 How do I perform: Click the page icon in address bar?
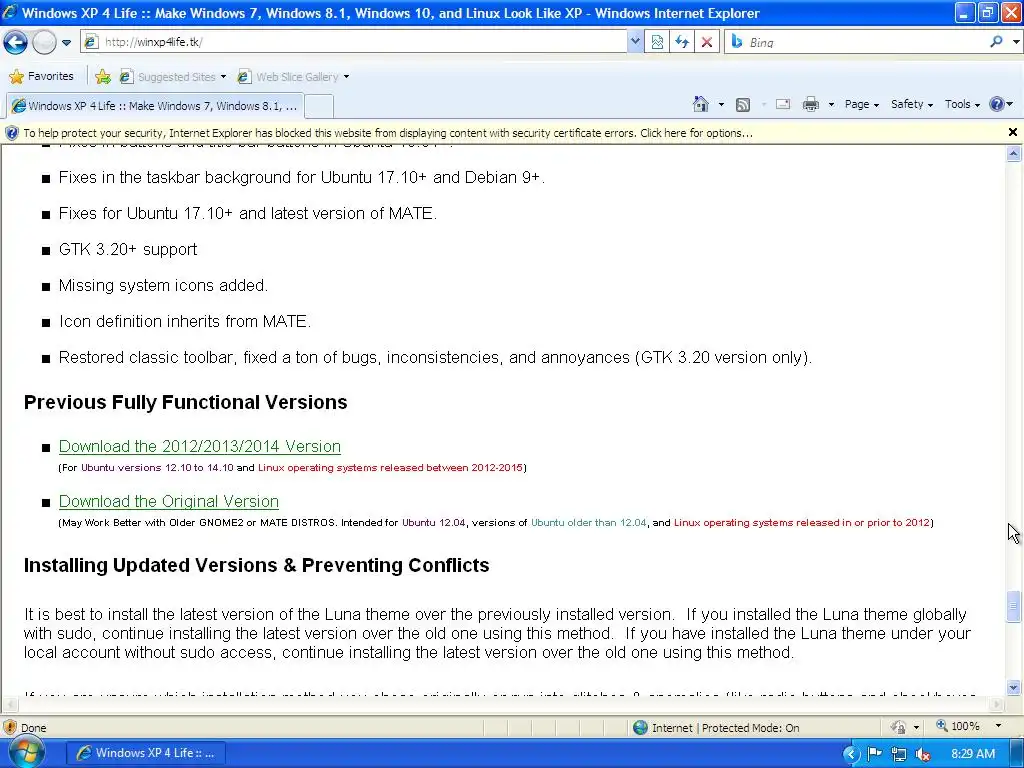91,42
